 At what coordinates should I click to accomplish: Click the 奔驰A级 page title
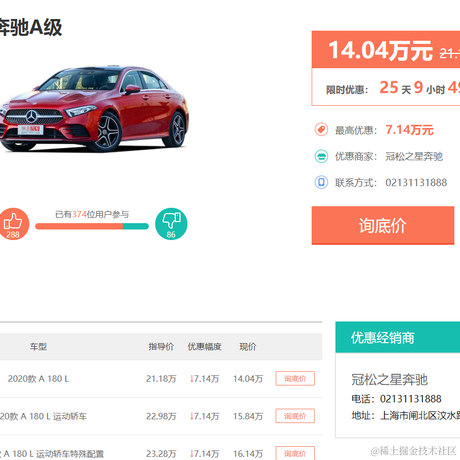pyautogui.click(x=31, y=27)
